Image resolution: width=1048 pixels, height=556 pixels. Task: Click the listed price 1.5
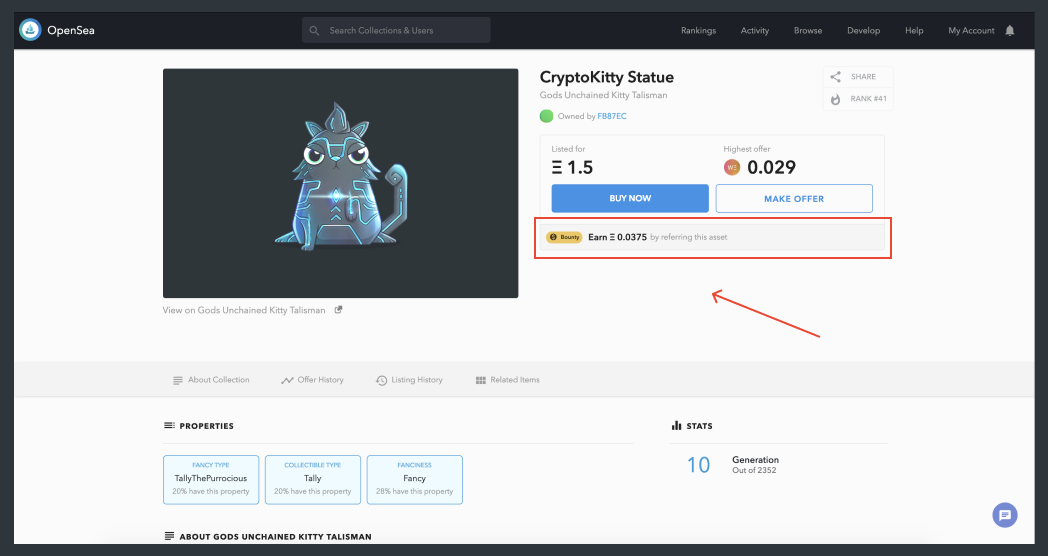click(x=572, y=168)
